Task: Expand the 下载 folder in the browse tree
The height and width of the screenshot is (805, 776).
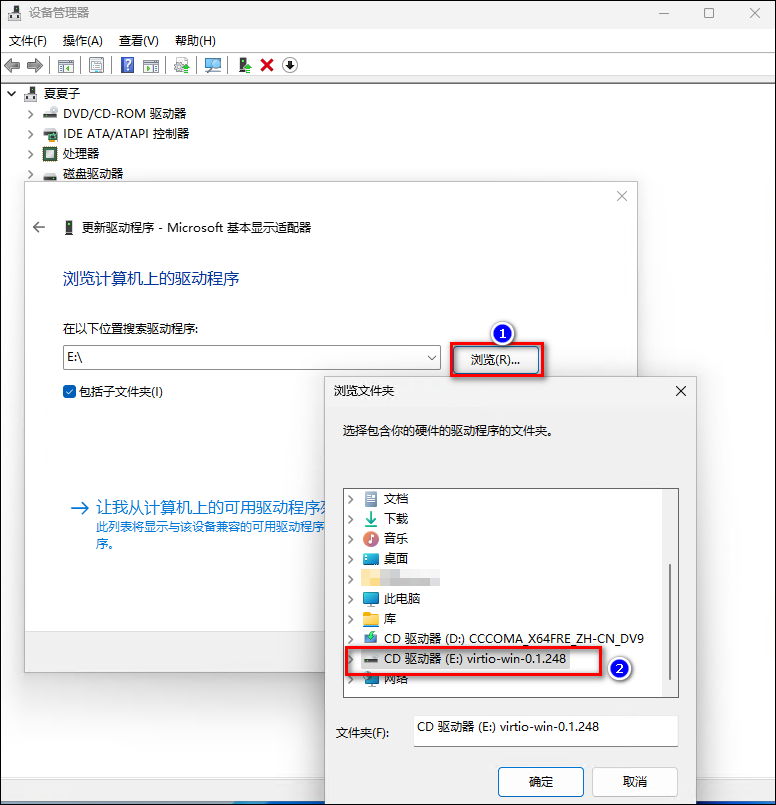Action: coord(351,519)
